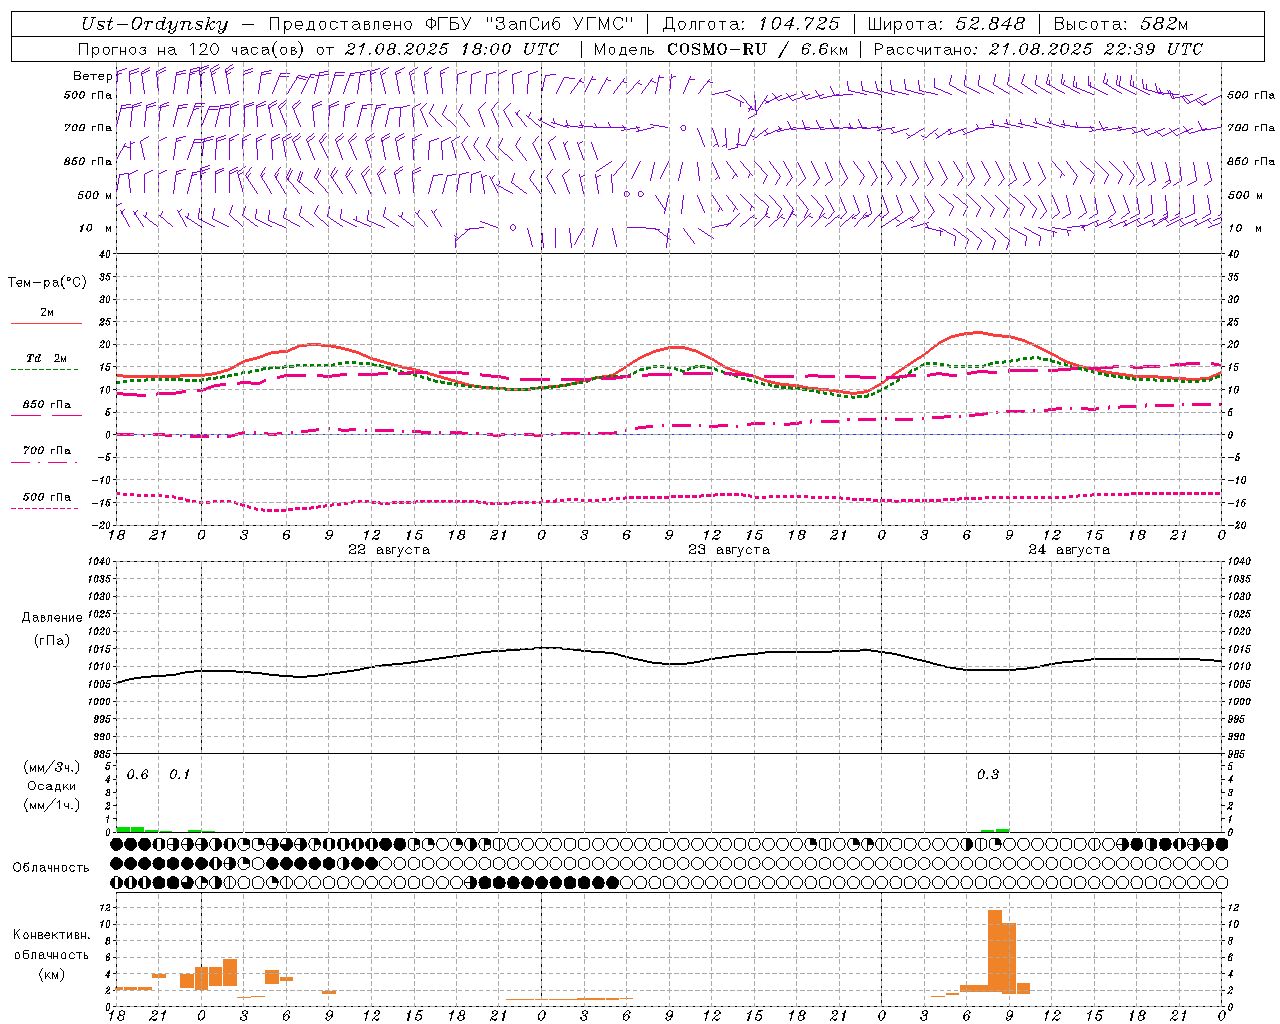This screenshot has width=1280, height=1024.
Task: Click the "Осадки" precipitation label
Action: tap(52, 786)
